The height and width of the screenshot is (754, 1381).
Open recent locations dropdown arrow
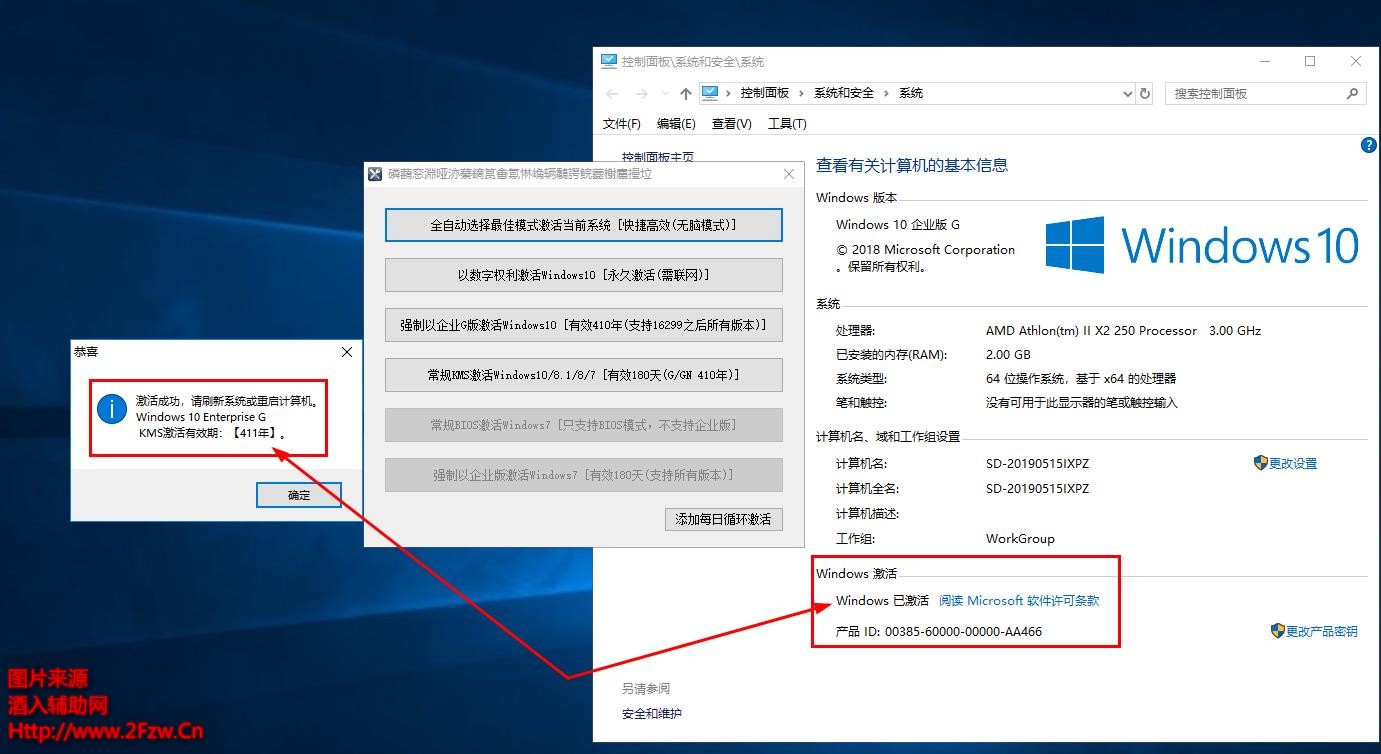tap(664, 94)
